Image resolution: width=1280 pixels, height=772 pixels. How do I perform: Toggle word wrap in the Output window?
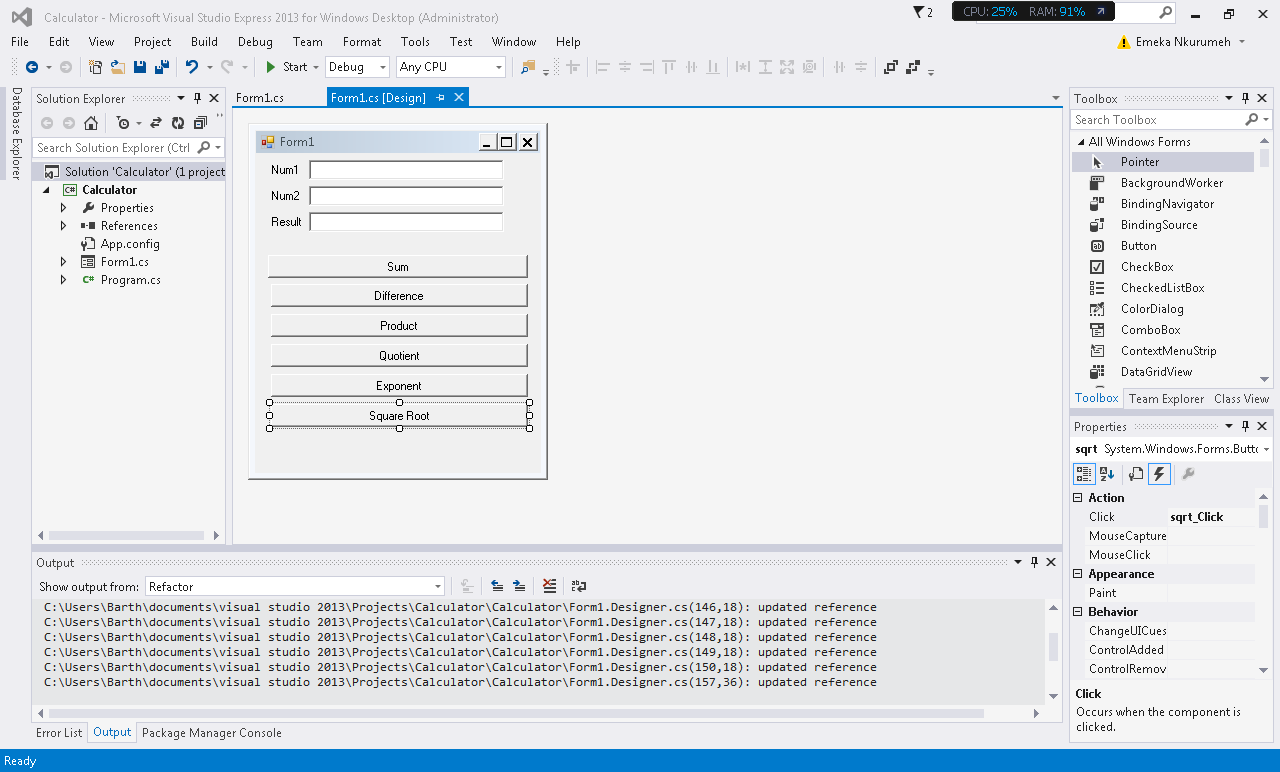pos(579,586)
